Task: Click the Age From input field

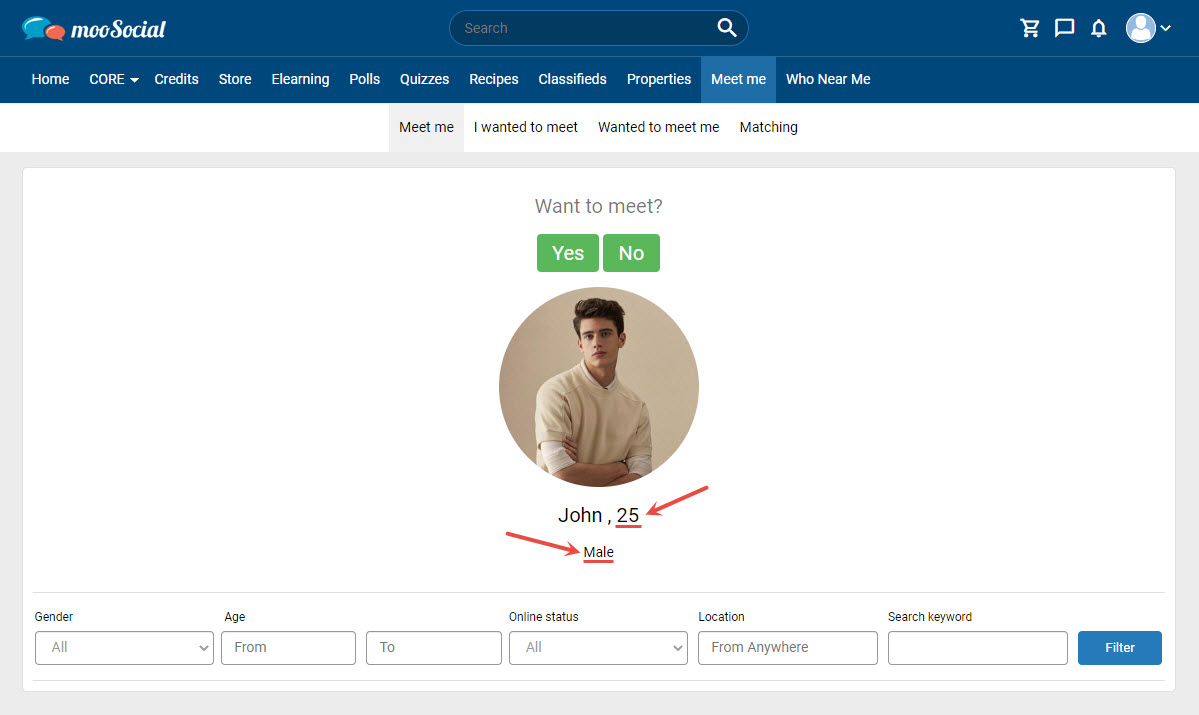Action: 289,648
